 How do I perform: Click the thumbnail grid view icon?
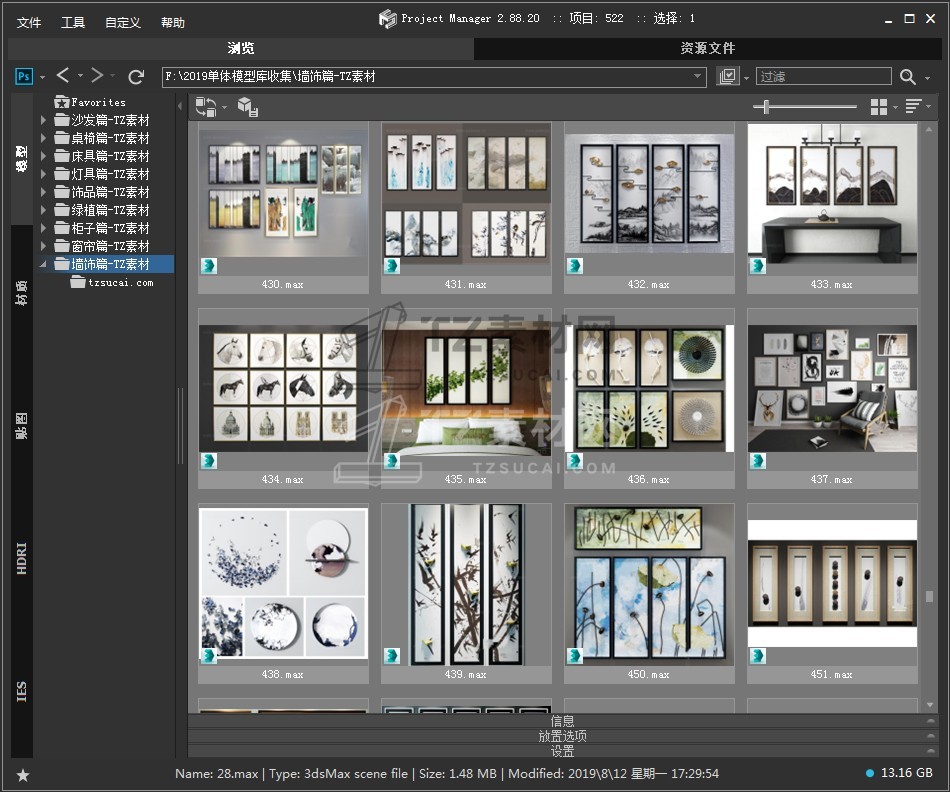pyautogui.click(x=879, y=106)
